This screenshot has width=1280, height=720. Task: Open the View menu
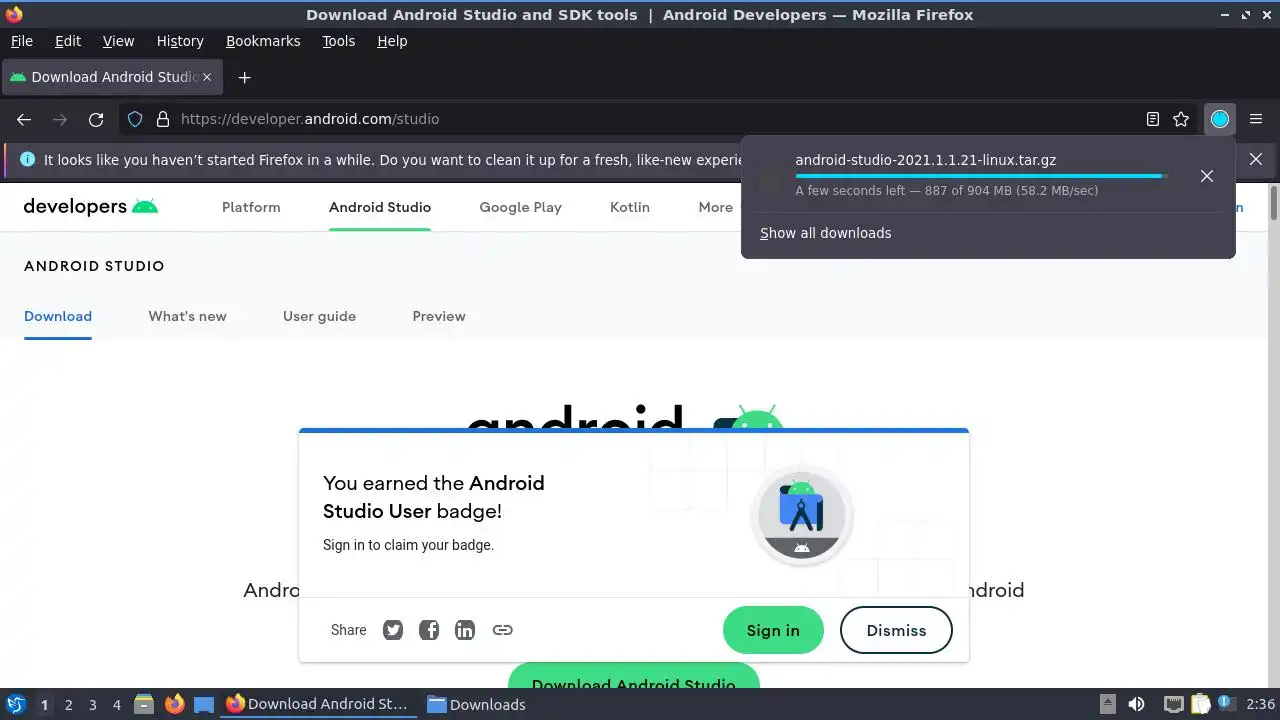point(118,41)
